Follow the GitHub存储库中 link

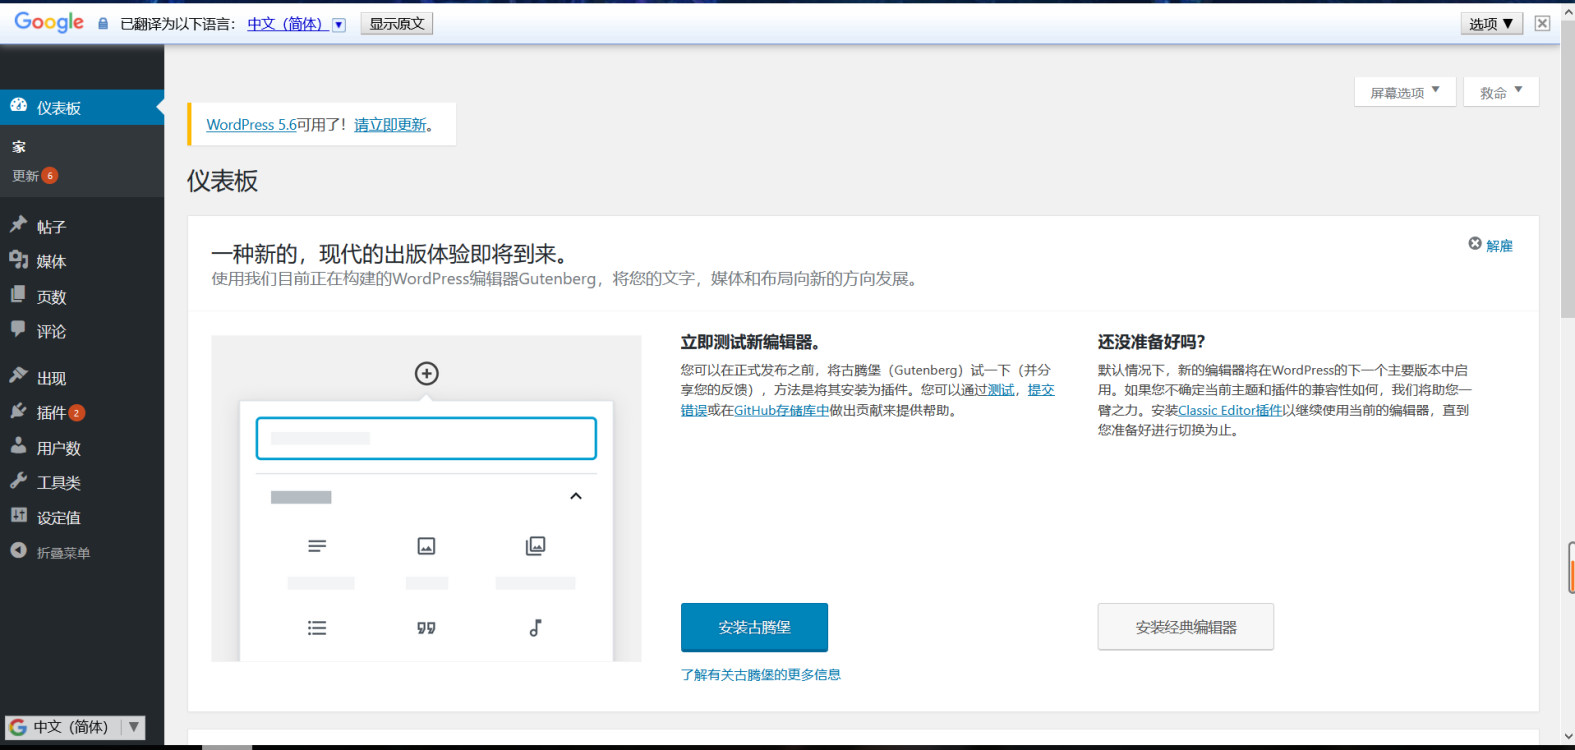[x=781, y=411]
